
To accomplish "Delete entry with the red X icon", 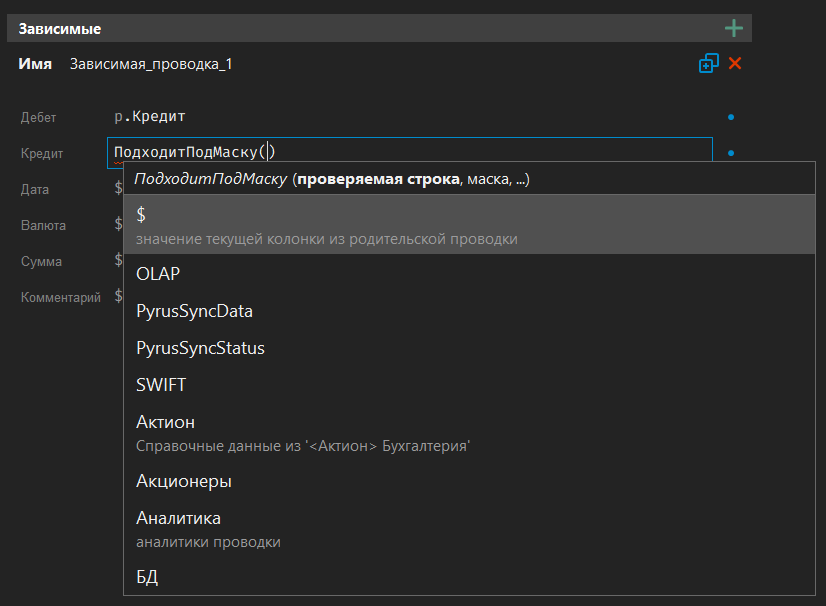I will (735, 64).
